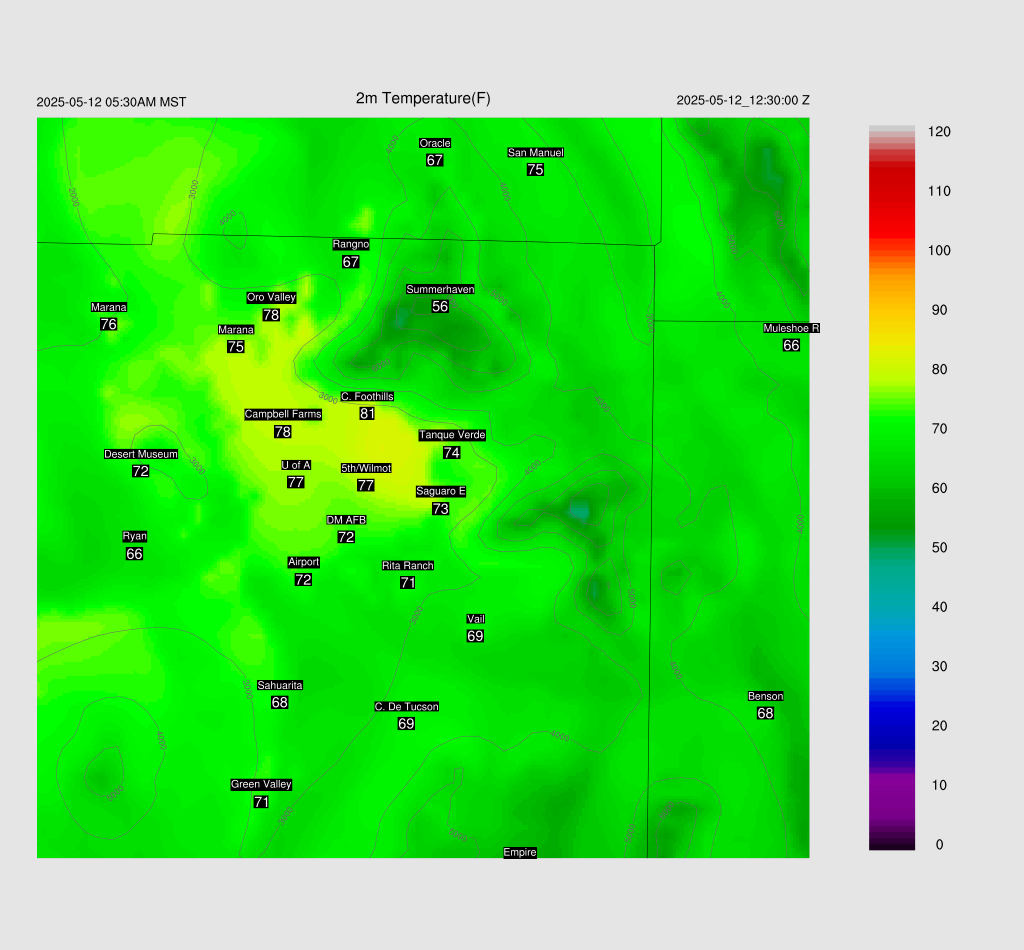Screen dimensions: 1024x950
Task: Click the 67 reading under Oracle
Action: (435, 160)
